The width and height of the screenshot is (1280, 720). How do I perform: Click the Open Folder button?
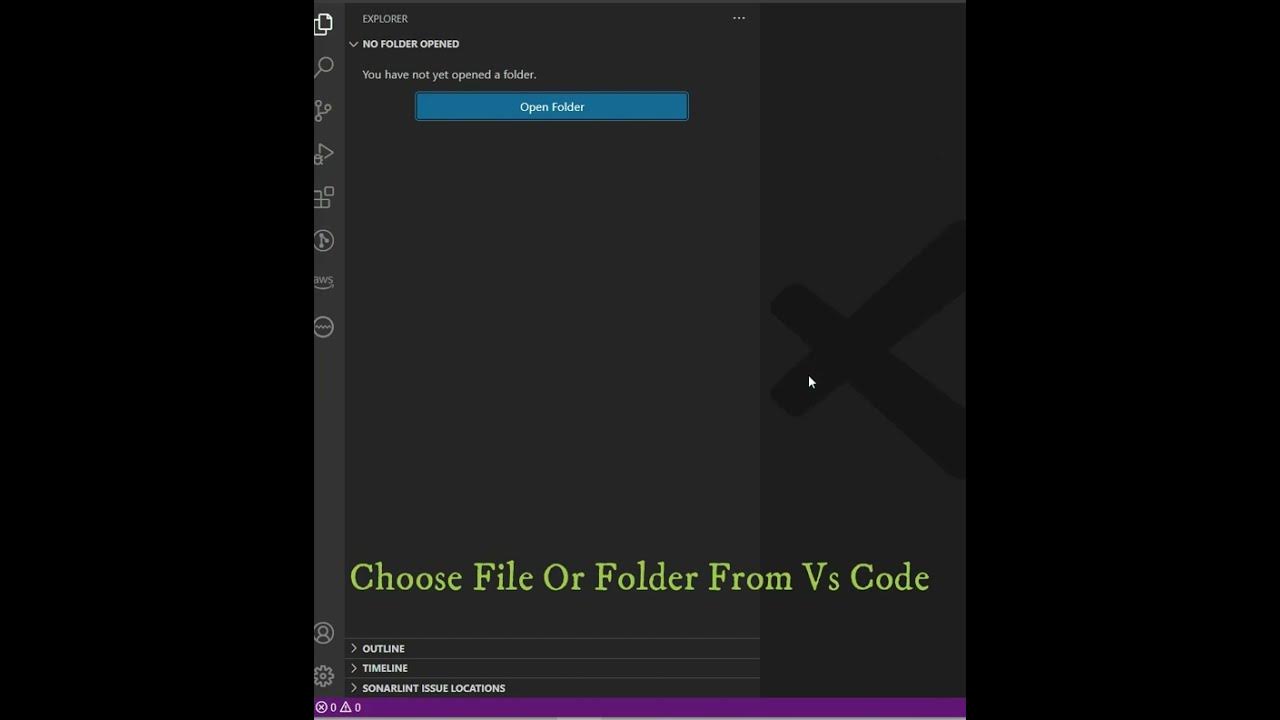(552, 106)
